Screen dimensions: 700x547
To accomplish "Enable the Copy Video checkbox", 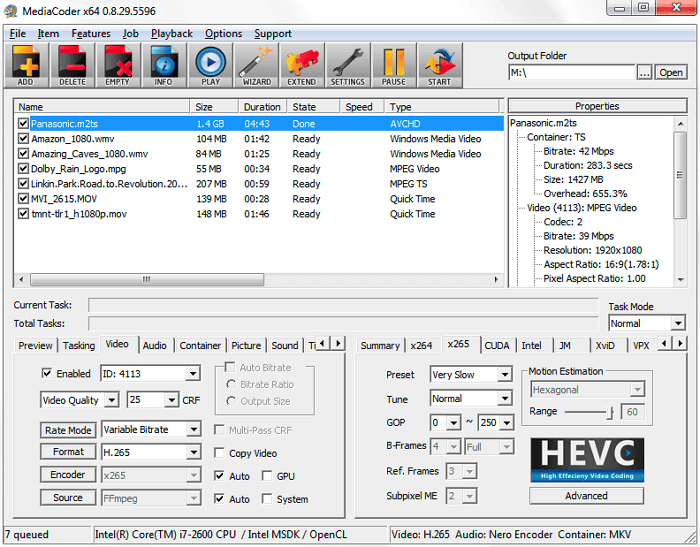I will pos(219,454).
